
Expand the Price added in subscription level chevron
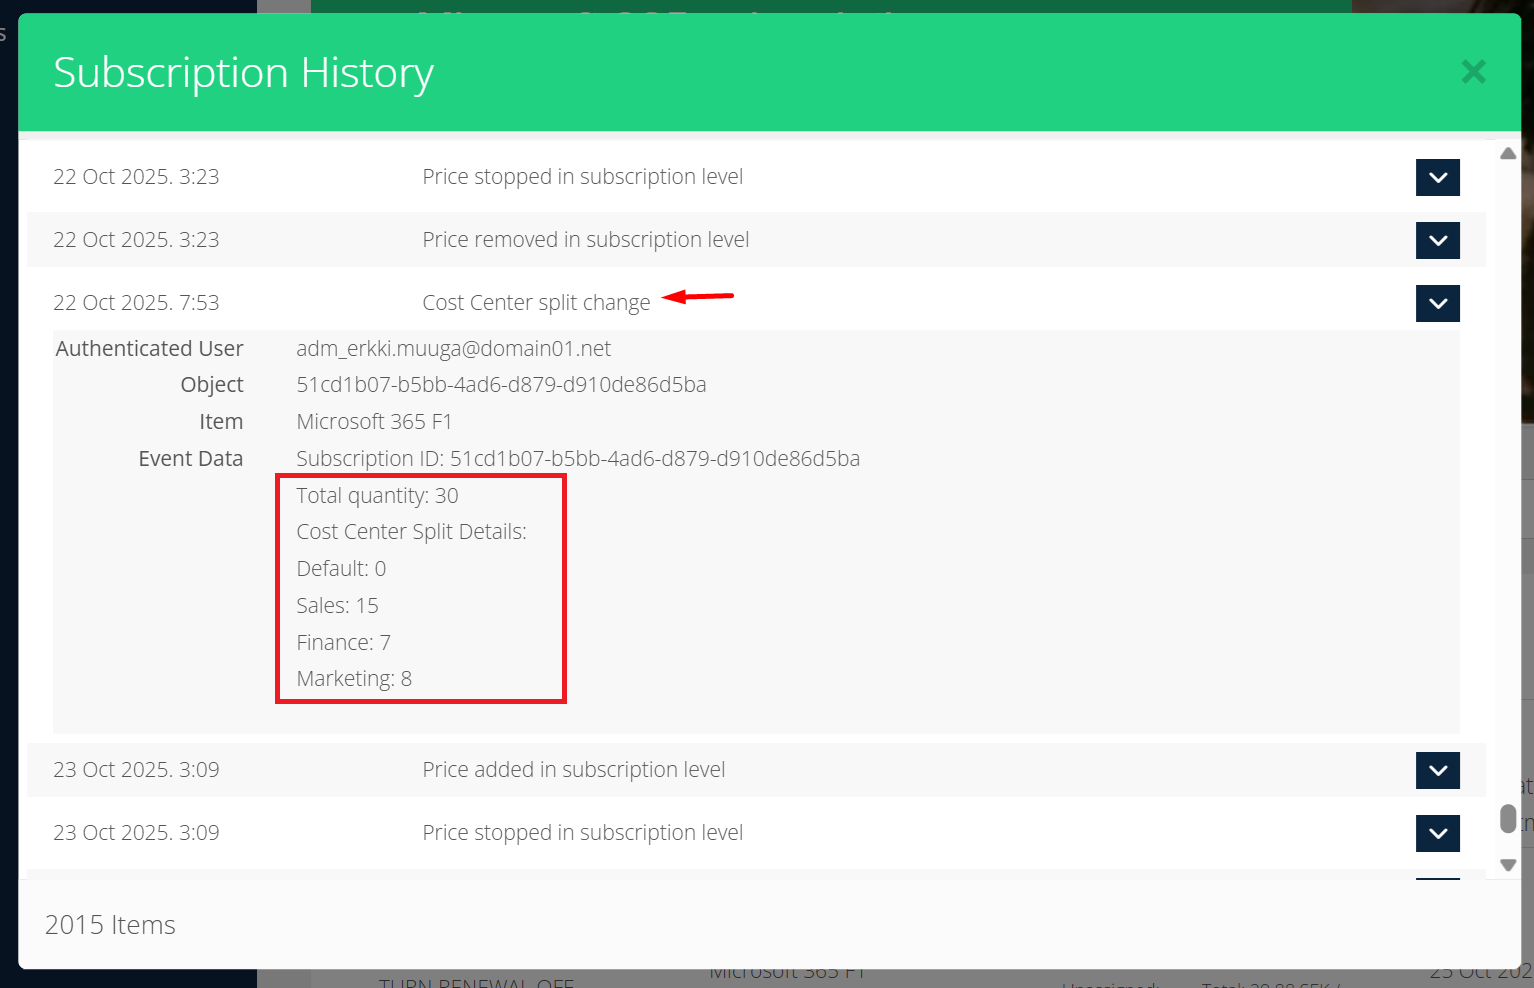[1437, 771]
